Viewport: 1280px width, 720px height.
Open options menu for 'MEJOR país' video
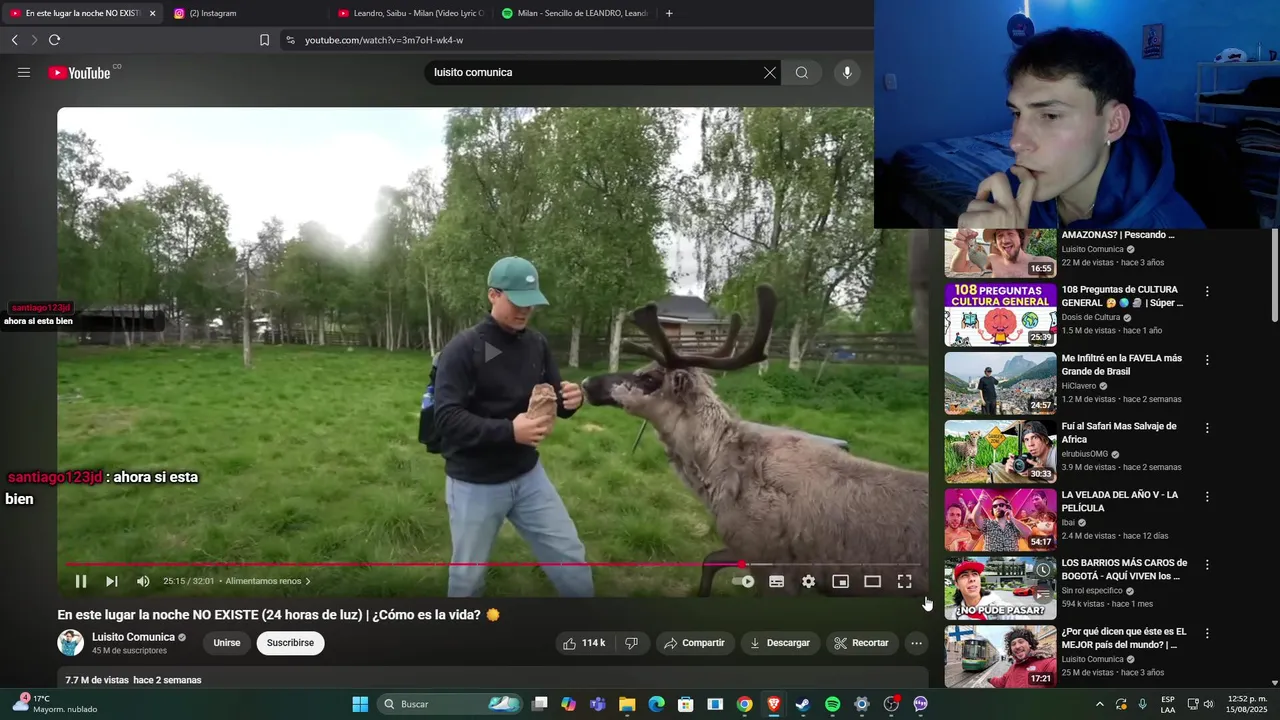point(1207,633)
